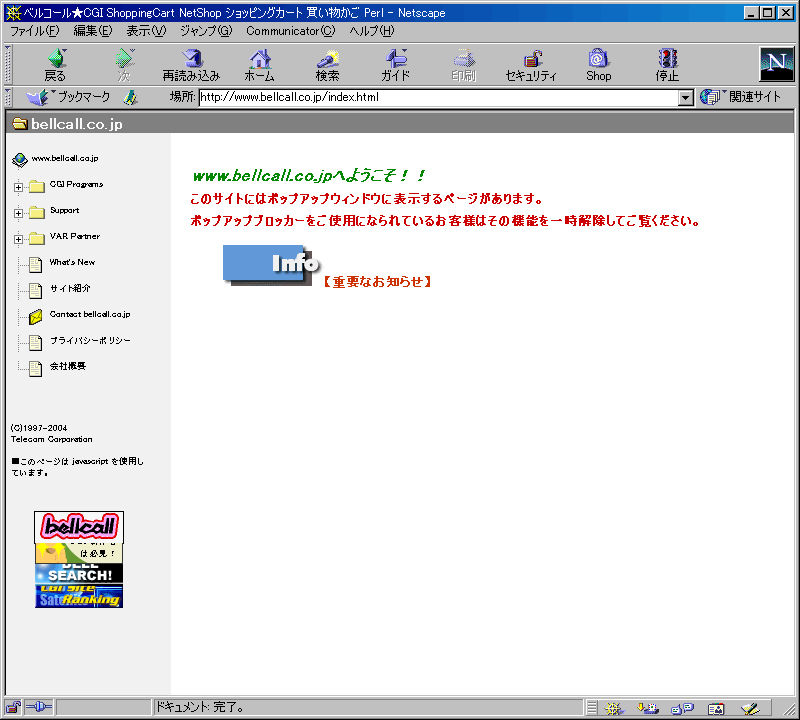The width and height of the screenshot is (800, 720).
Task: Click the Back (戻る) toolbar button
Action: 56,65
